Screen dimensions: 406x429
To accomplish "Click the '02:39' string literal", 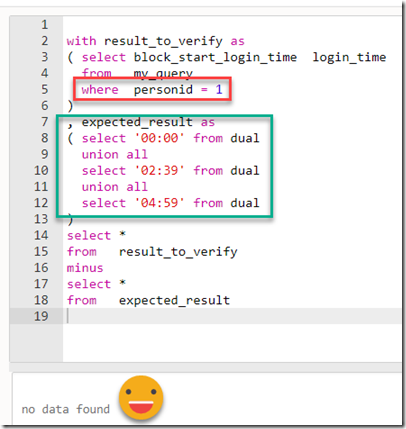I will (x=160, y=170).
